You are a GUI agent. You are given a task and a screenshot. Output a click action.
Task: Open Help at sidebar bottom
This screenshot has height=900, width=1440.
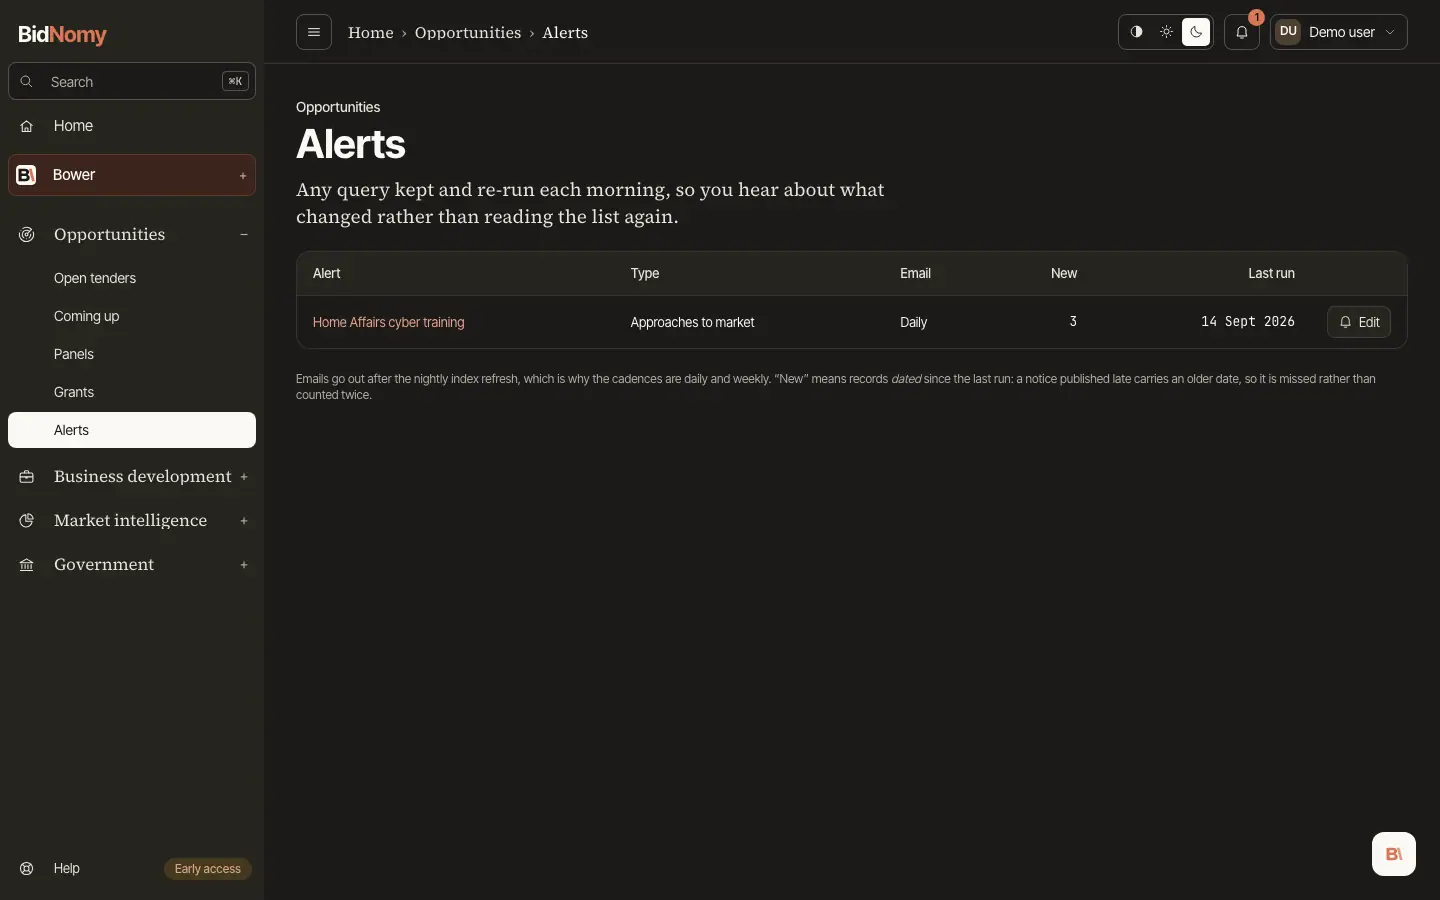pos(66,868)
